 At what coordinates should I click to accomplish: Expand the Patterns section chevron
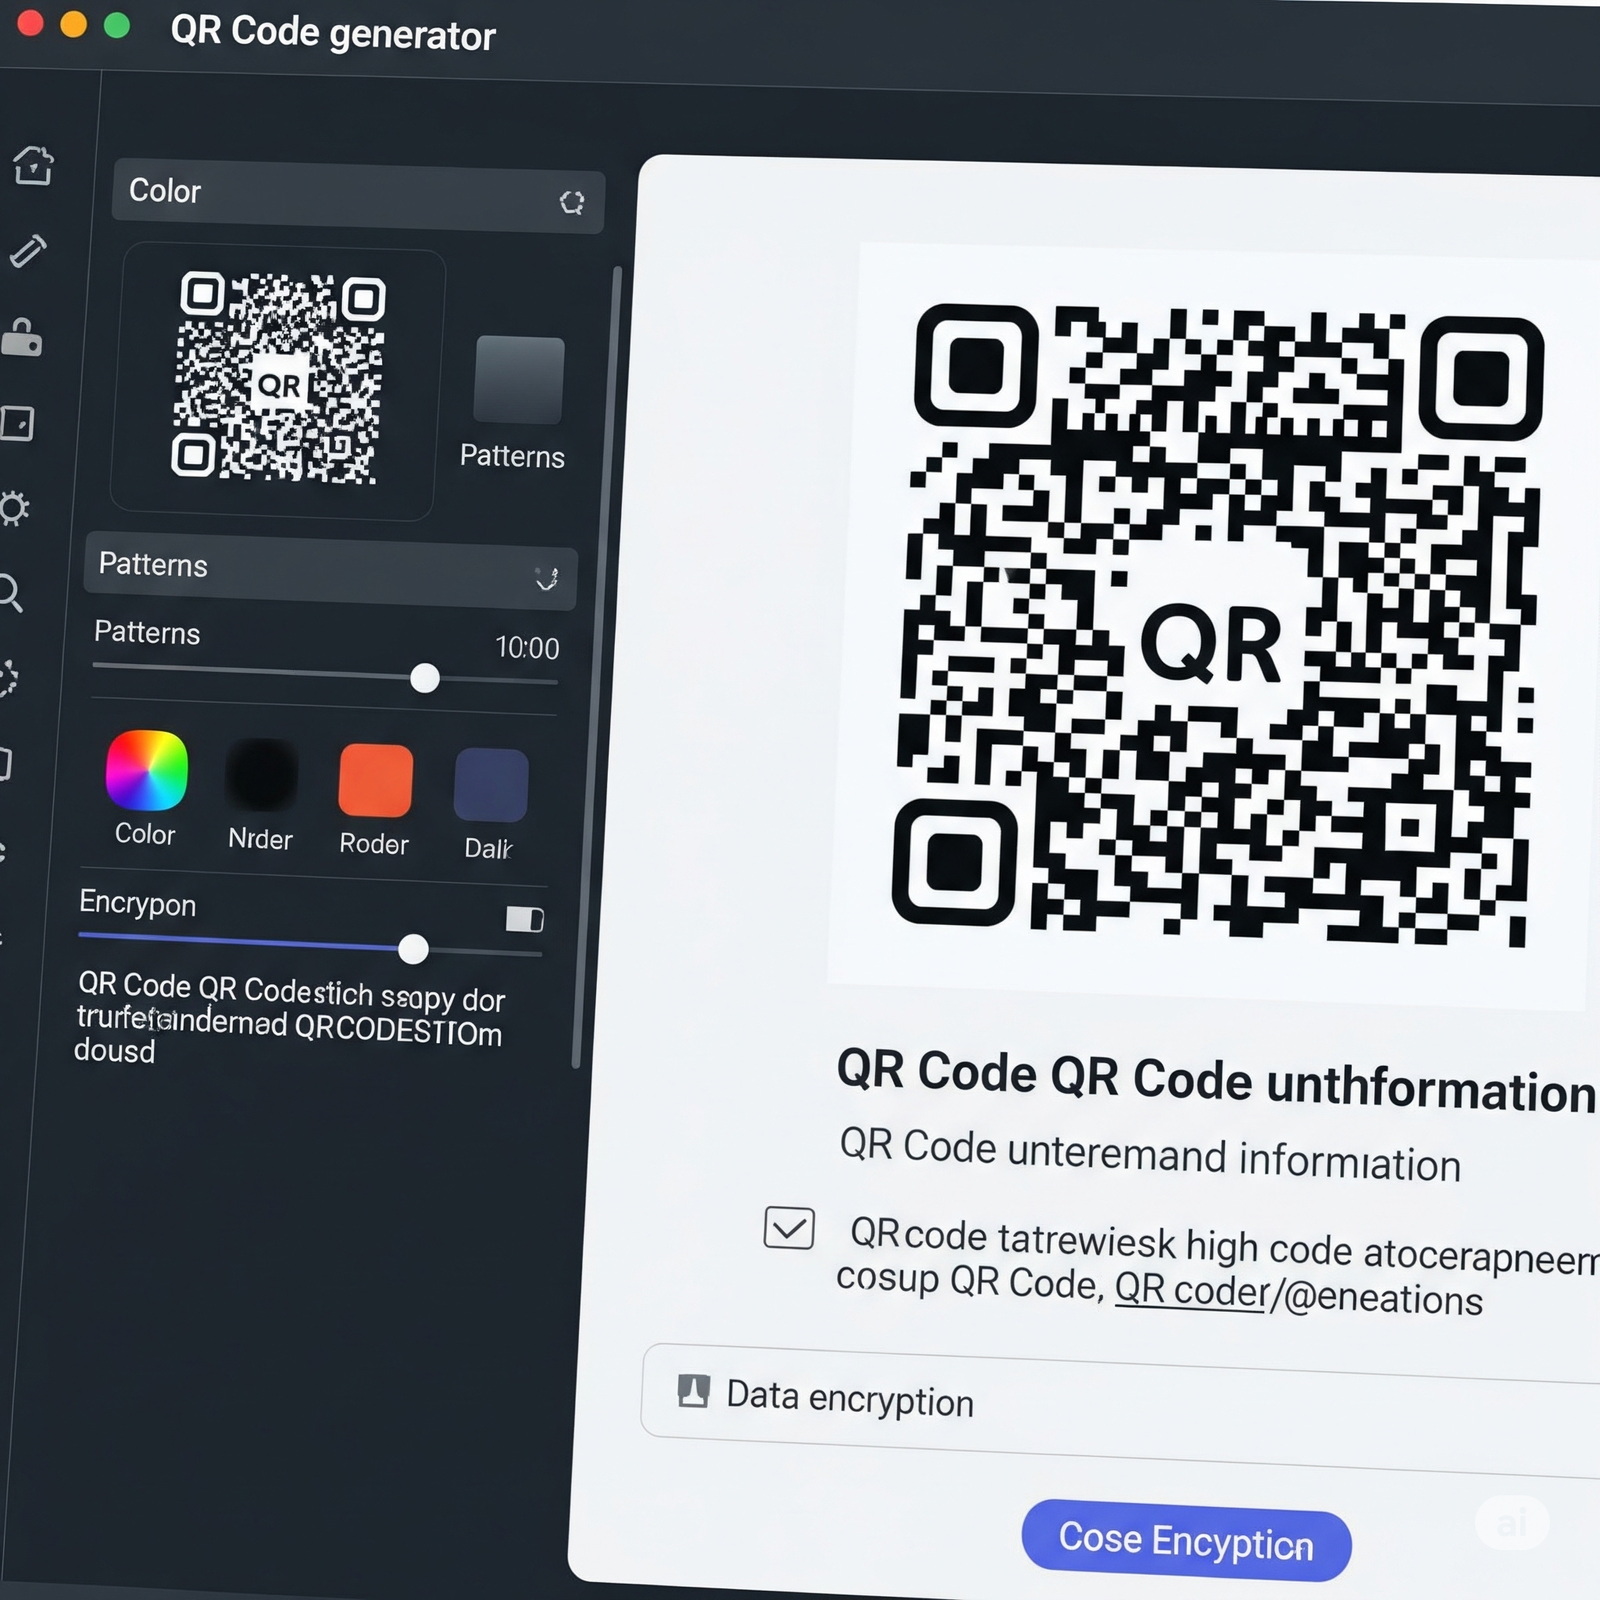546,579
